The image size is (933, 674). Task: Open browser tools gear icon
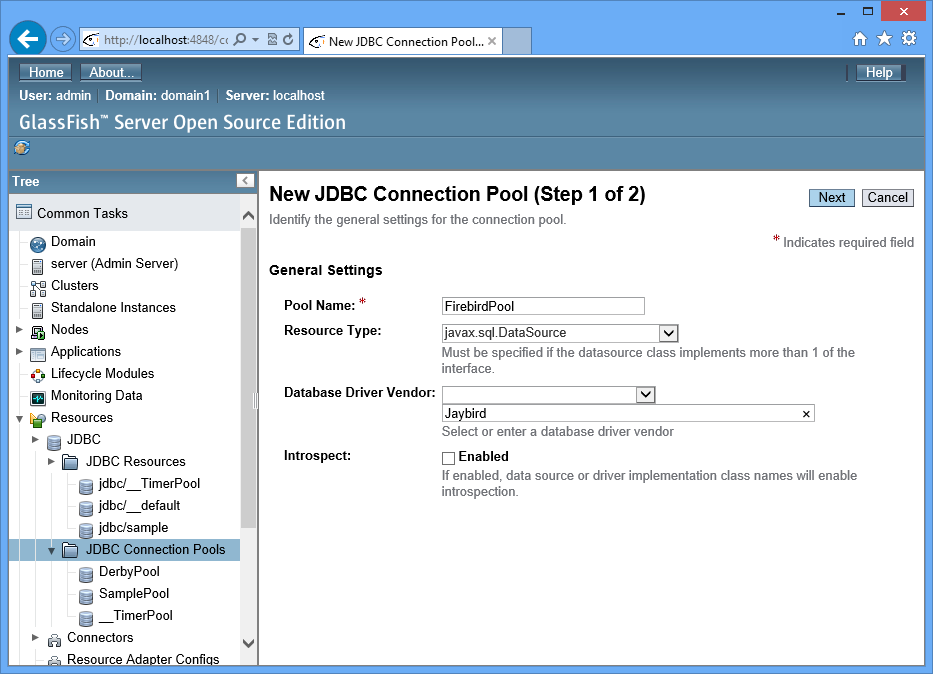pyautogui.click(x=909, y=39)
